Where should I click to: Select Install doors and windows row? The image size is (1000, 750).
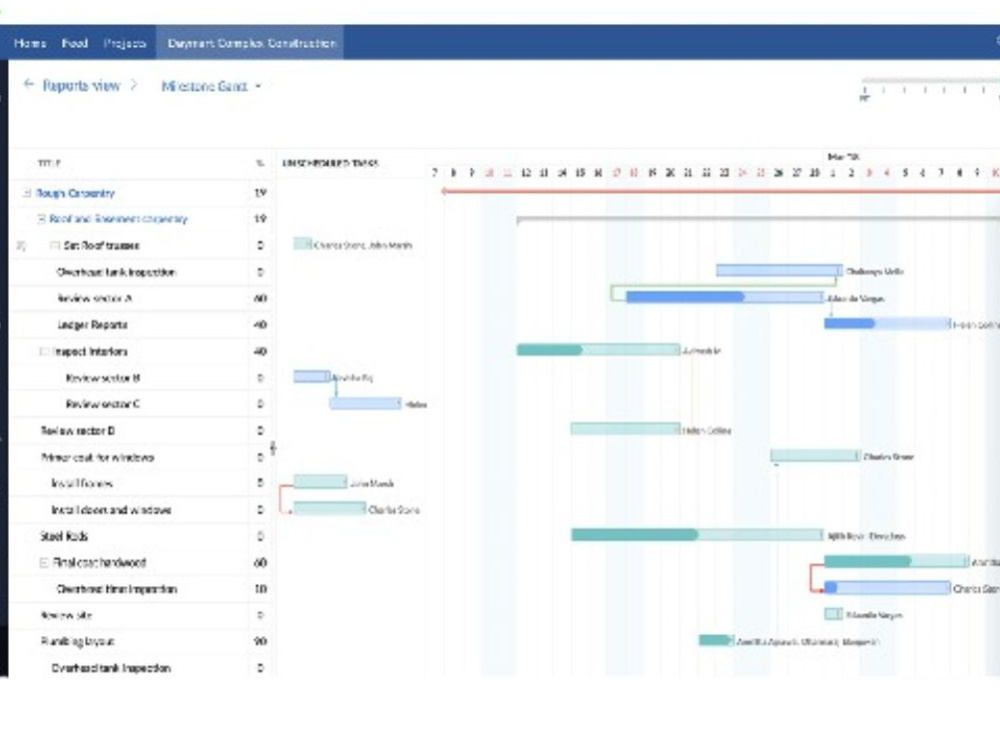140,510
